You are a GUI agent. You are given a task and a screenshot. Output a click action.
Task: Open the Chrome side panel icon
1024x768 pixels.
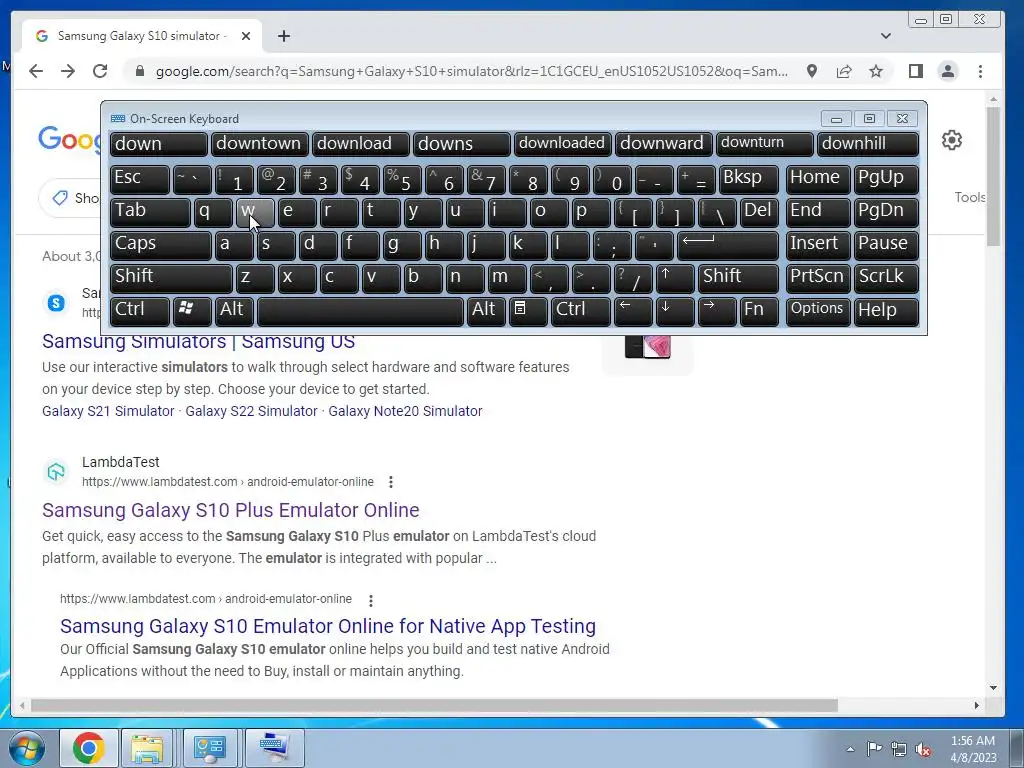916,71
